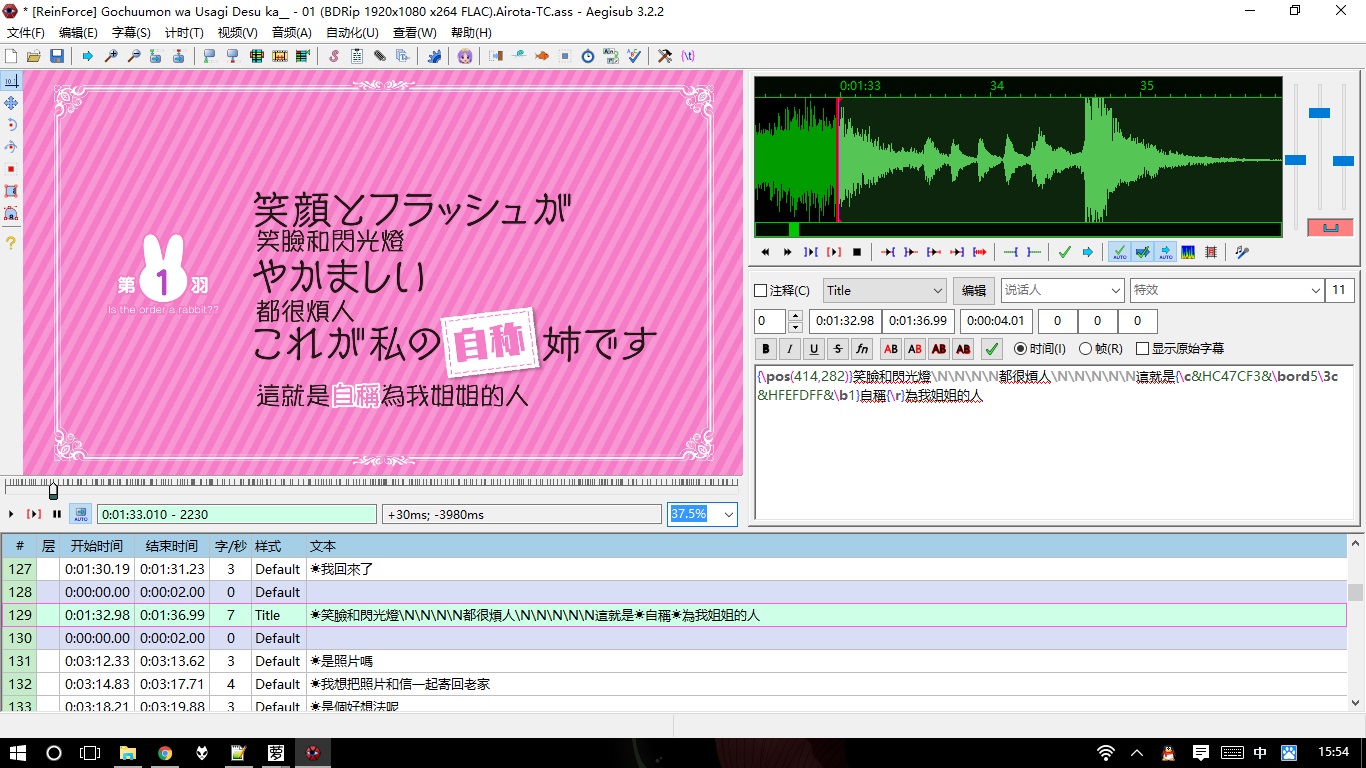Open the Styles Manager (pink S icon)
The width and height of the screenshot is (1366, 768).
pyautogui.click(x=334, y=56)
